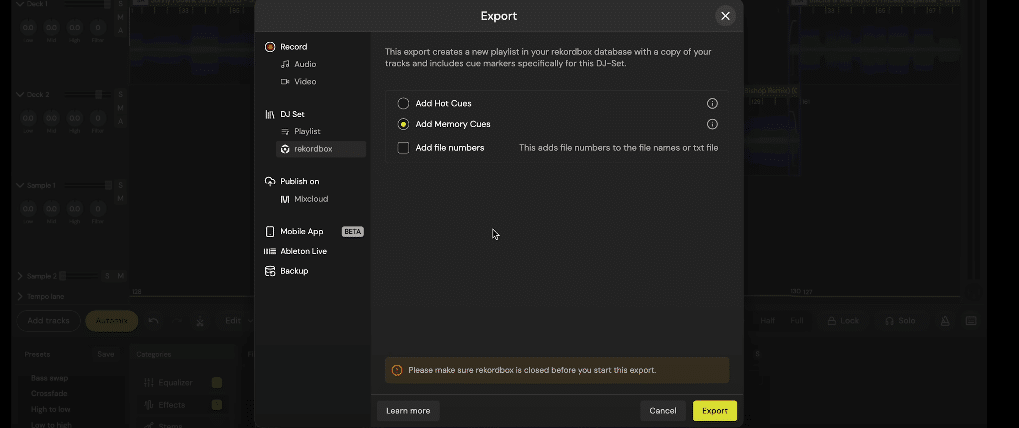Open Ableton Live export option
The height and width of the screenshot is (428, 1019).
pyautogui.click(x=302, y=251)
